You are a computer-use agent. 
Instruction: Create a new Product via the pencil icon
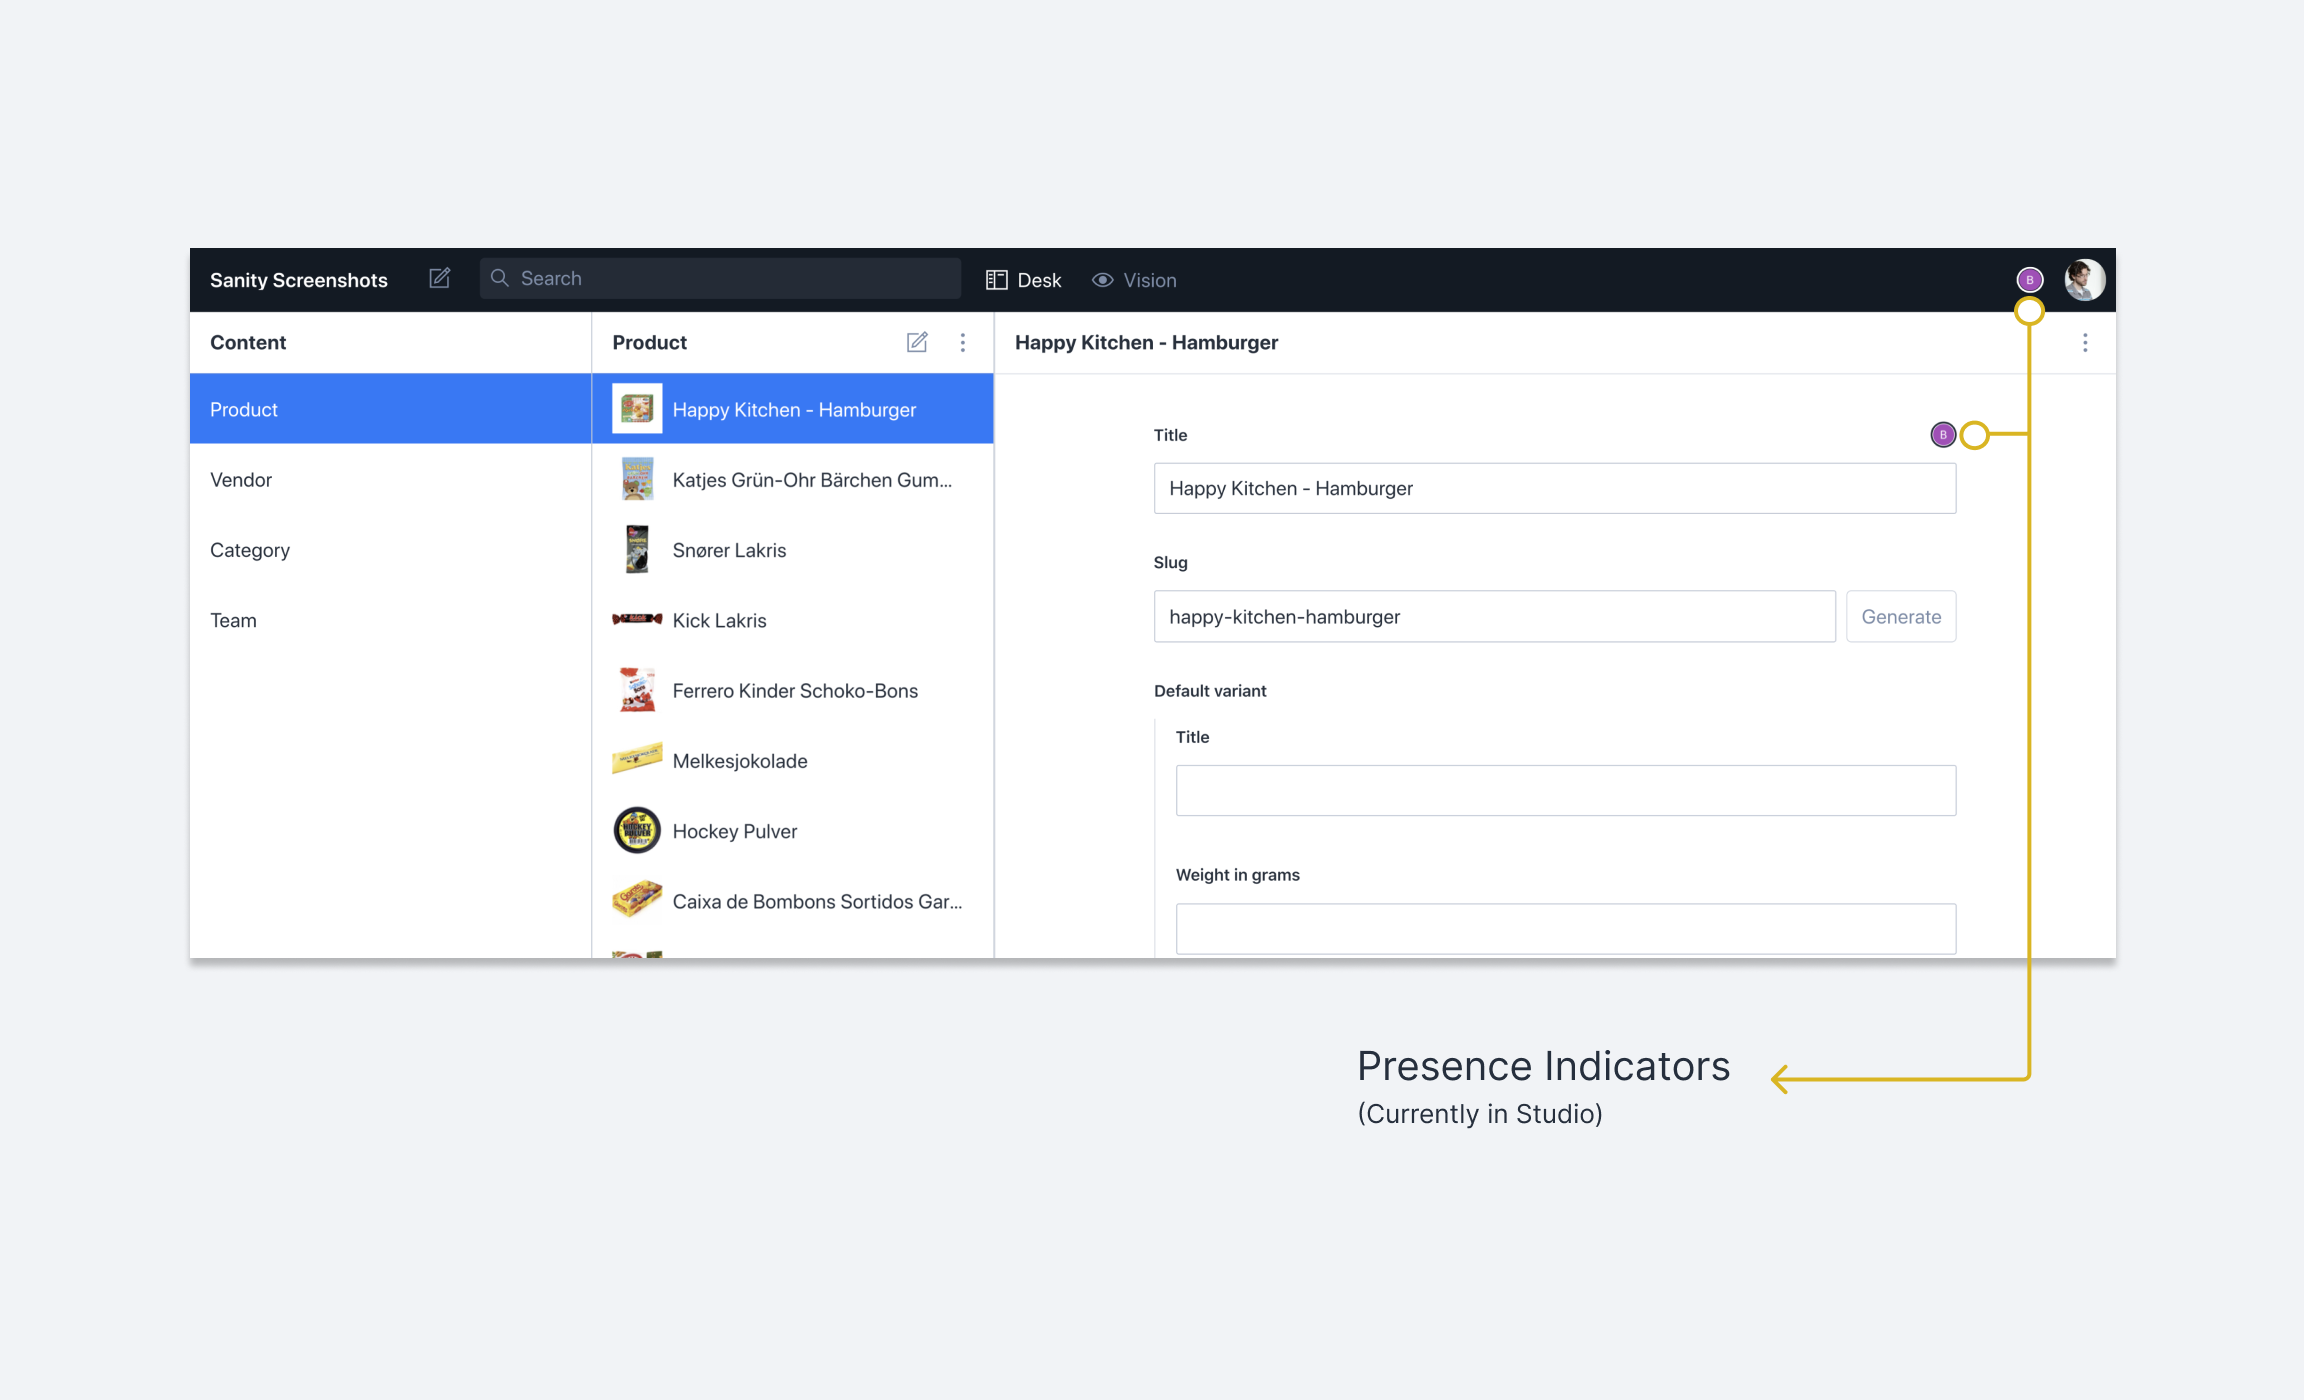click(x=917, y=342)
